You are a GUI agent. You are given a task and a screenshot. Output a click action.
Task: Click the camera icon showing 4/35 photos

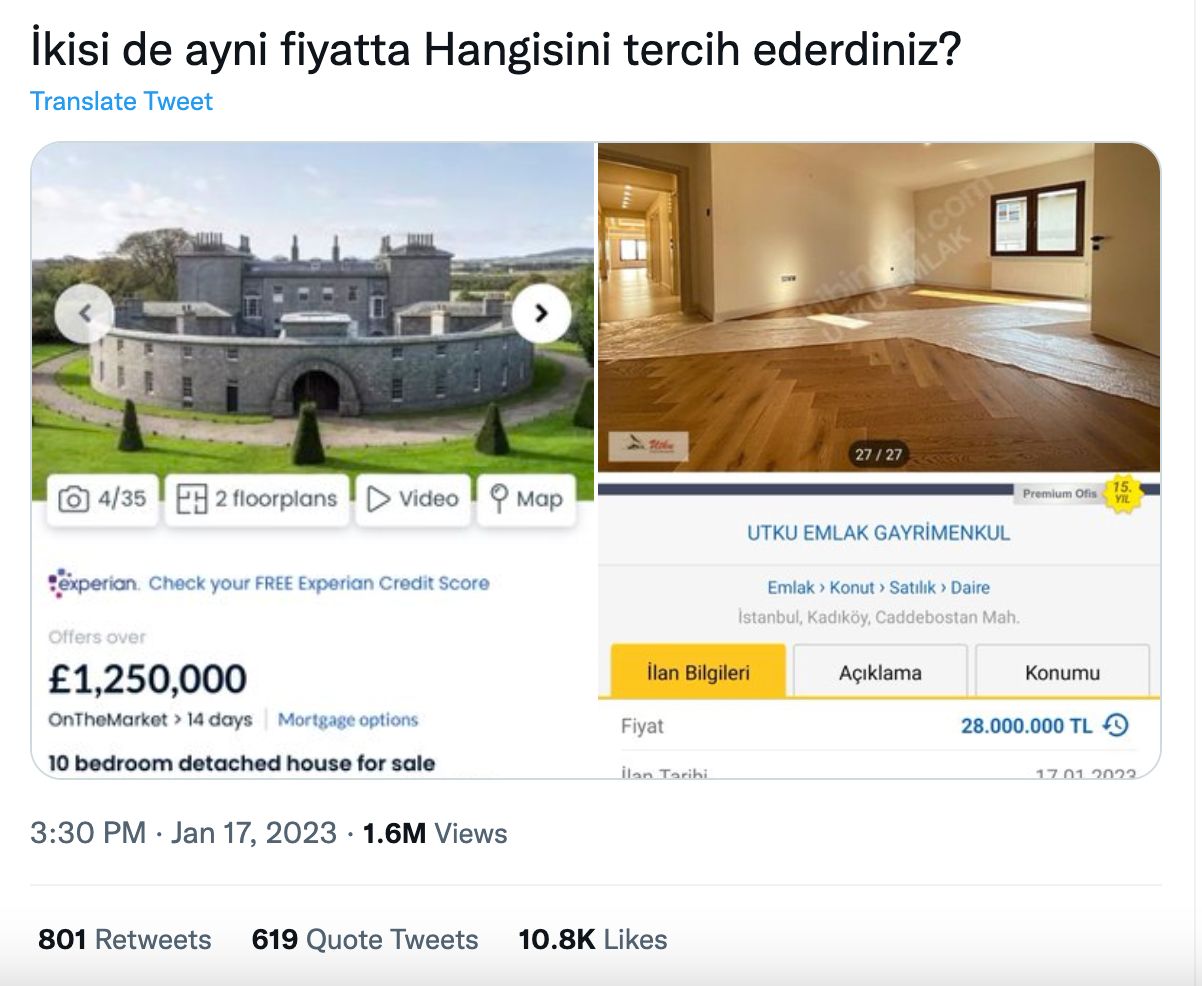point(74,499)
